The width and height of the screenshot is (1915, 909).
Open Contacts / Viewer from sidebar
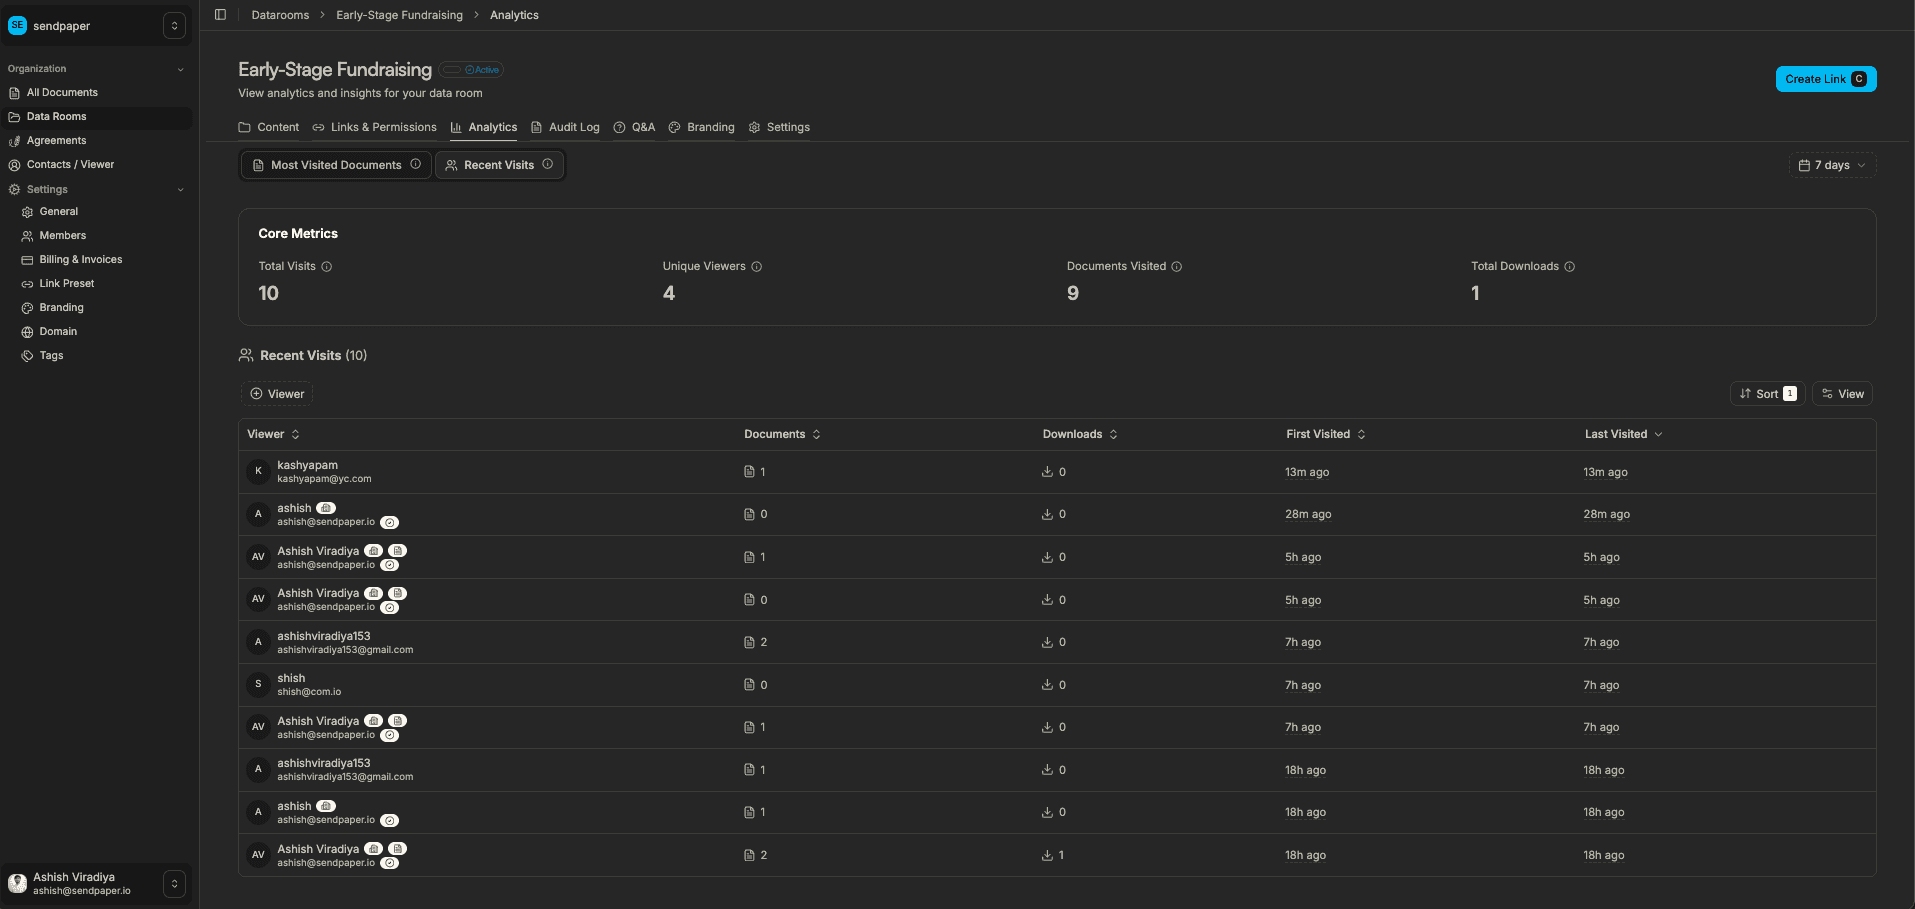pos(69,164)
